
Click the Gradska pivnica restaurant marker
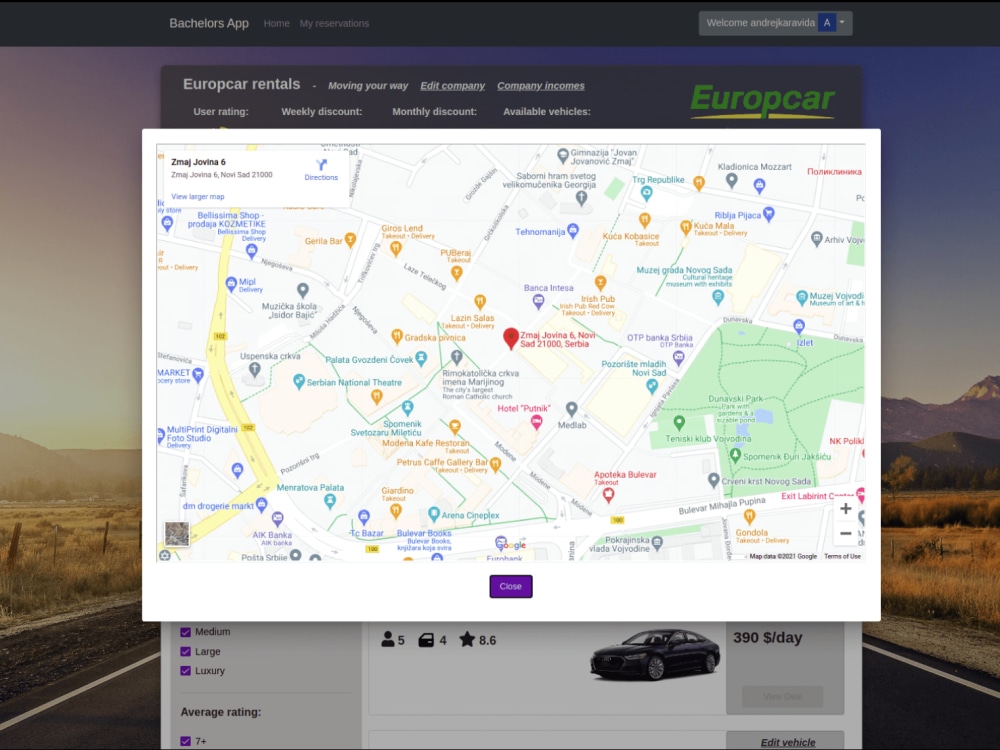tap(397, 336)
